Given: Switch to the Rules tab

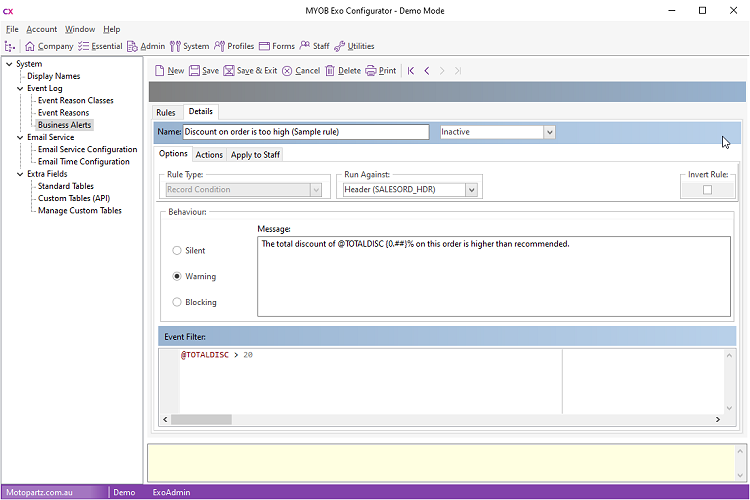Looking at the screenshot, I should [166, 112].
